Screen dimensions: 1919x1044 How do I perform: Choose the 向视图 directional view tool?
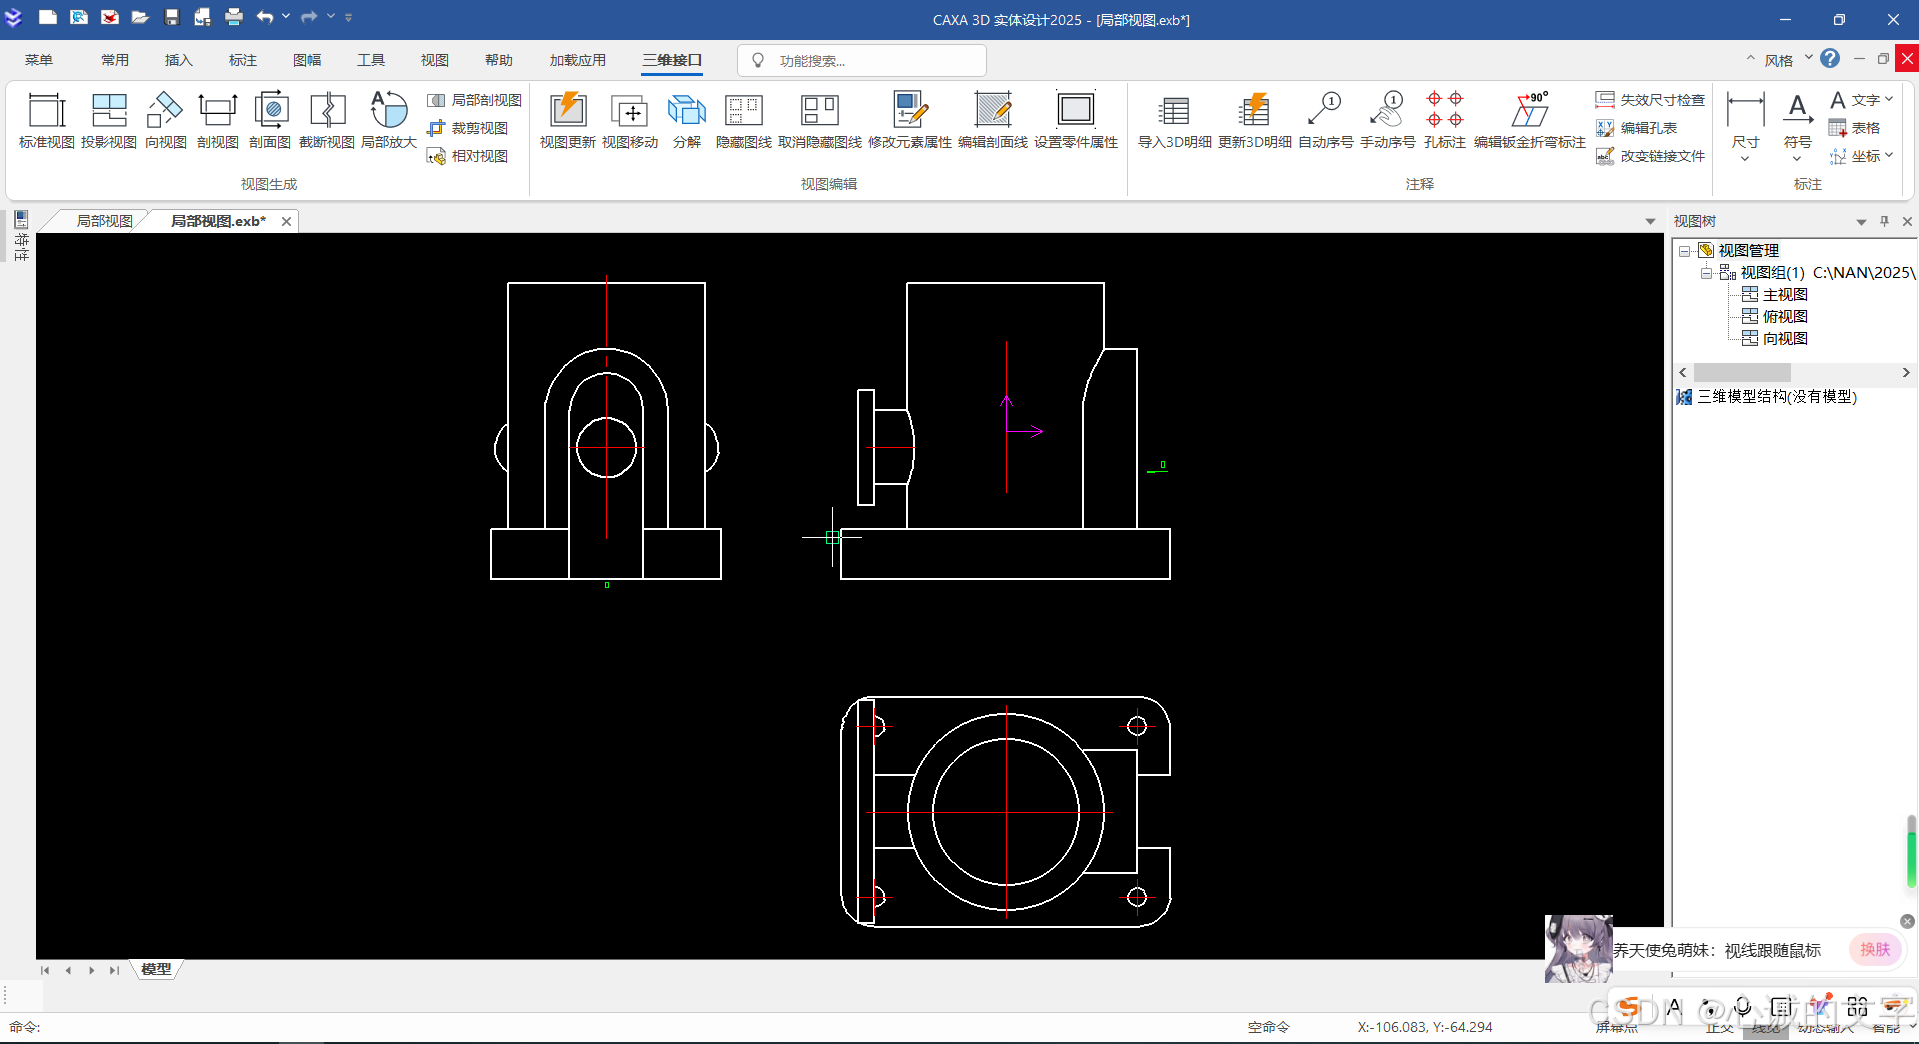[165, 121]
